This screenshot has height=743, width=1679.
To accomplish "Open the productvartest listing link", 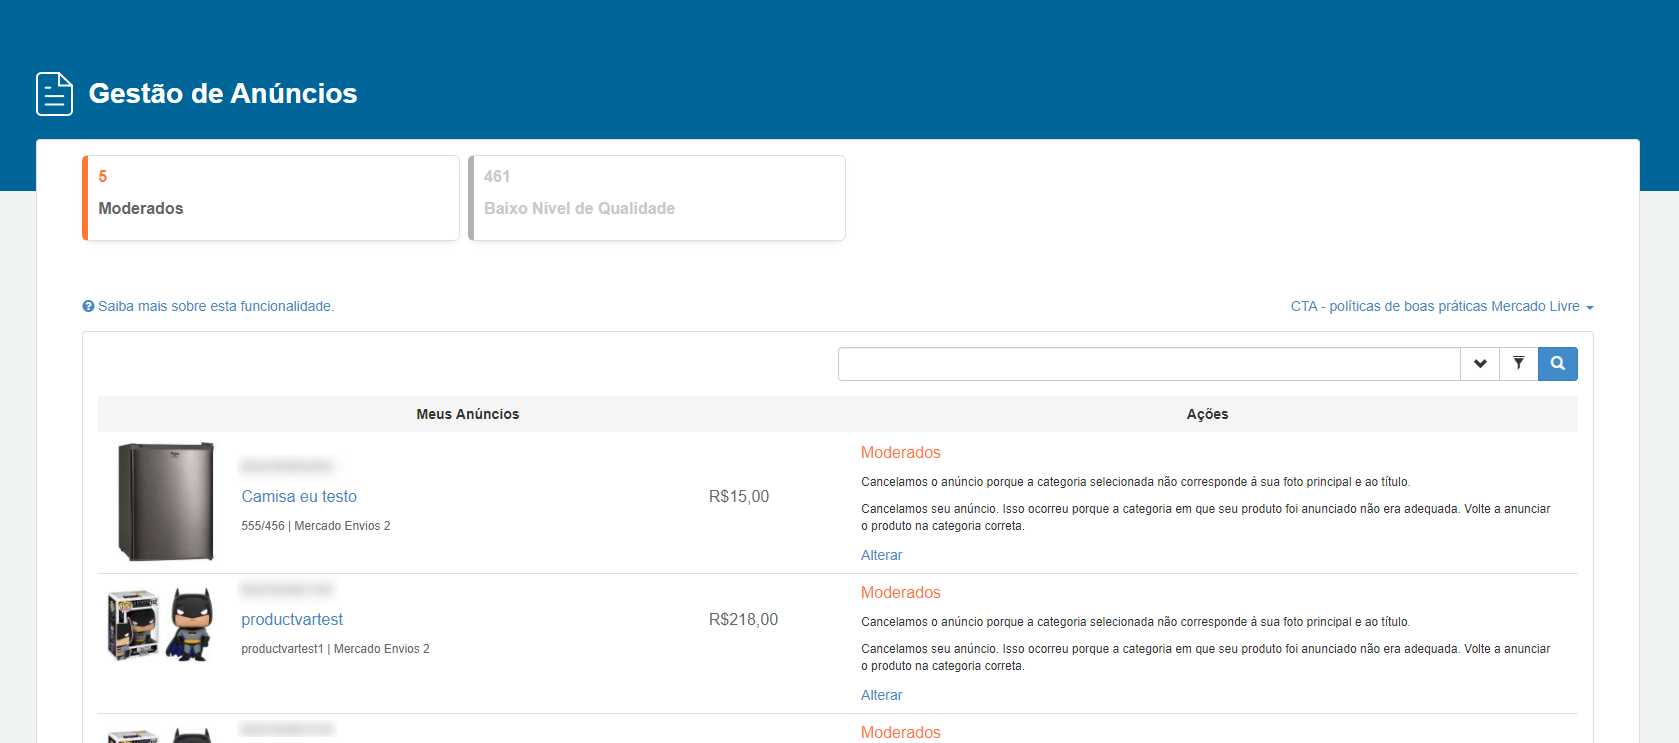I will 292,620.
